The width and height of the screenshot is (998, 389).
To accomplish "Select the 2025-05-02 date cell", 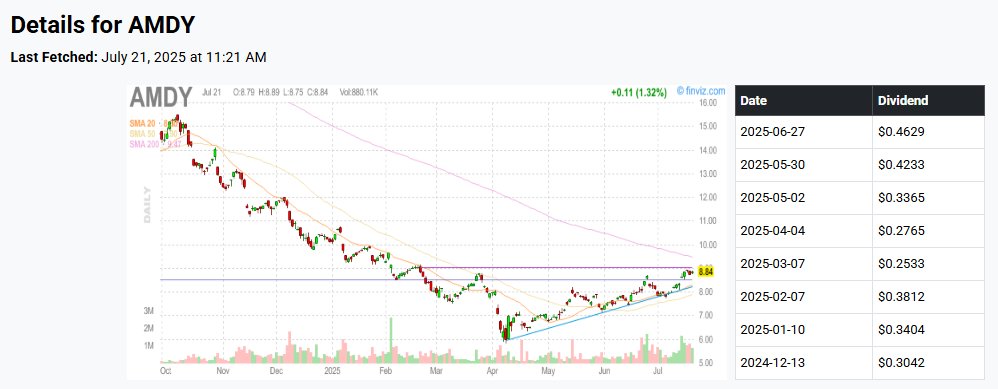I will coord(803,198).
